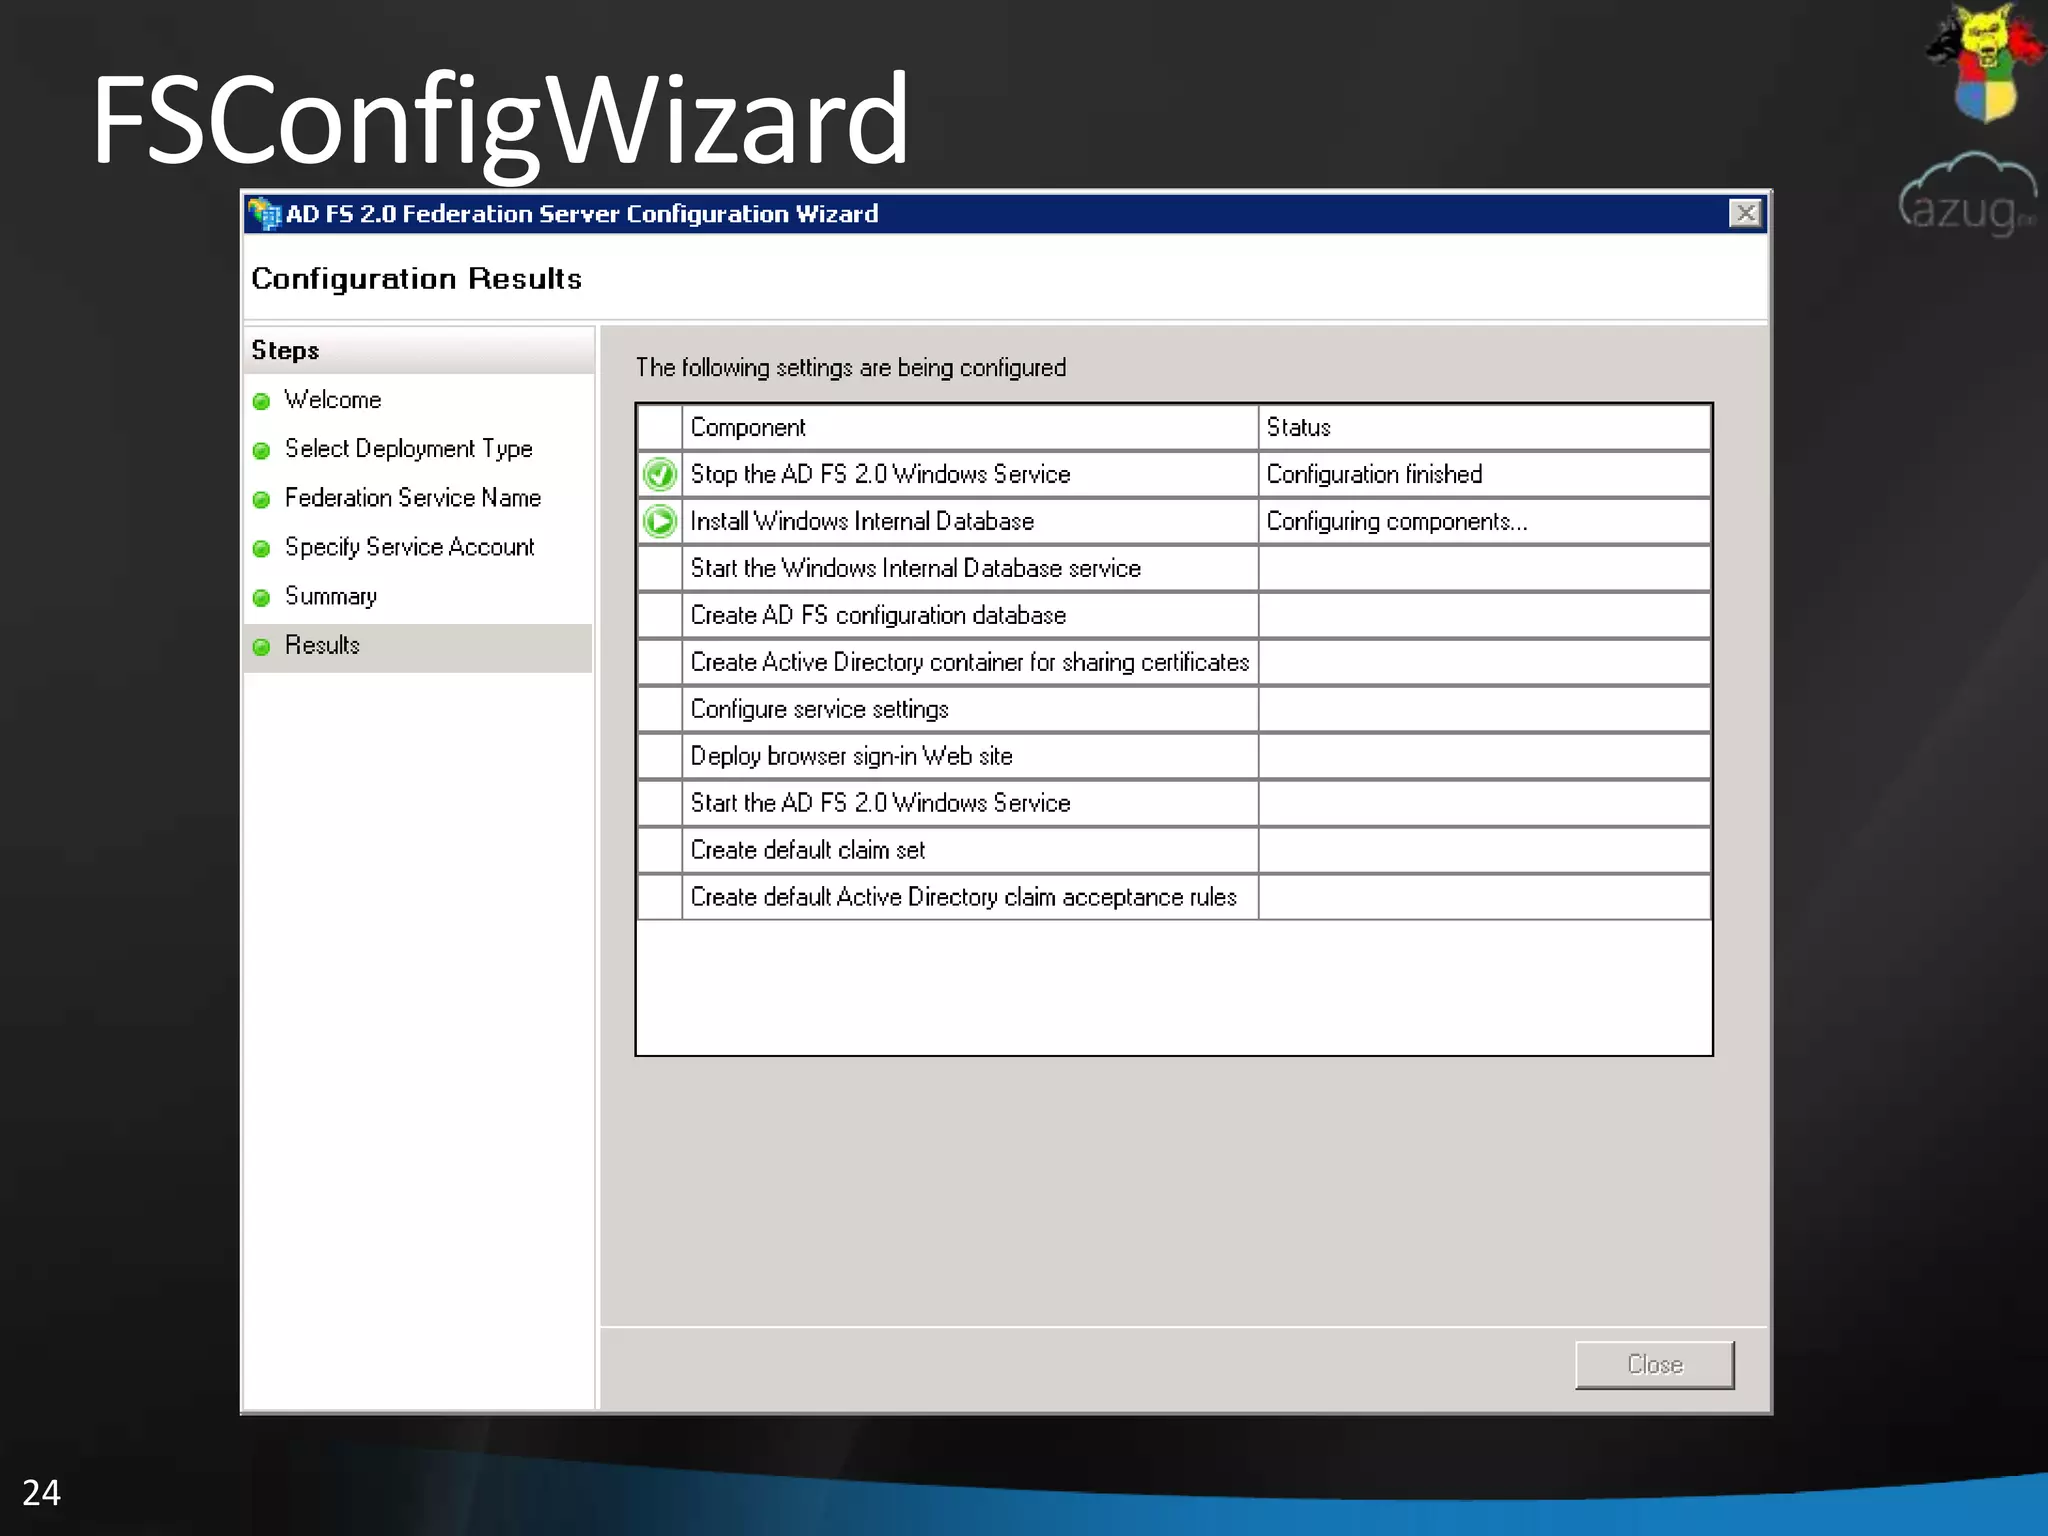Click the 'Configuration Results' page heading
The height and width of the screenshot is (1536, 2048).
(416, 278)
